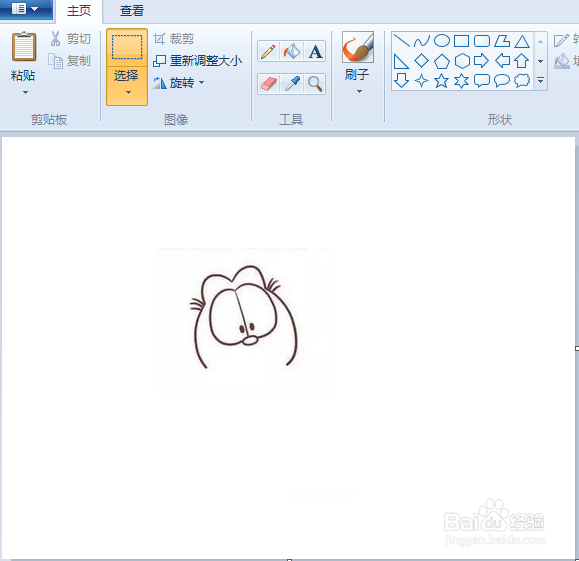This screenshot has width=579, height=561.
Task: Select the Text tool
Action: pos(315,52)
